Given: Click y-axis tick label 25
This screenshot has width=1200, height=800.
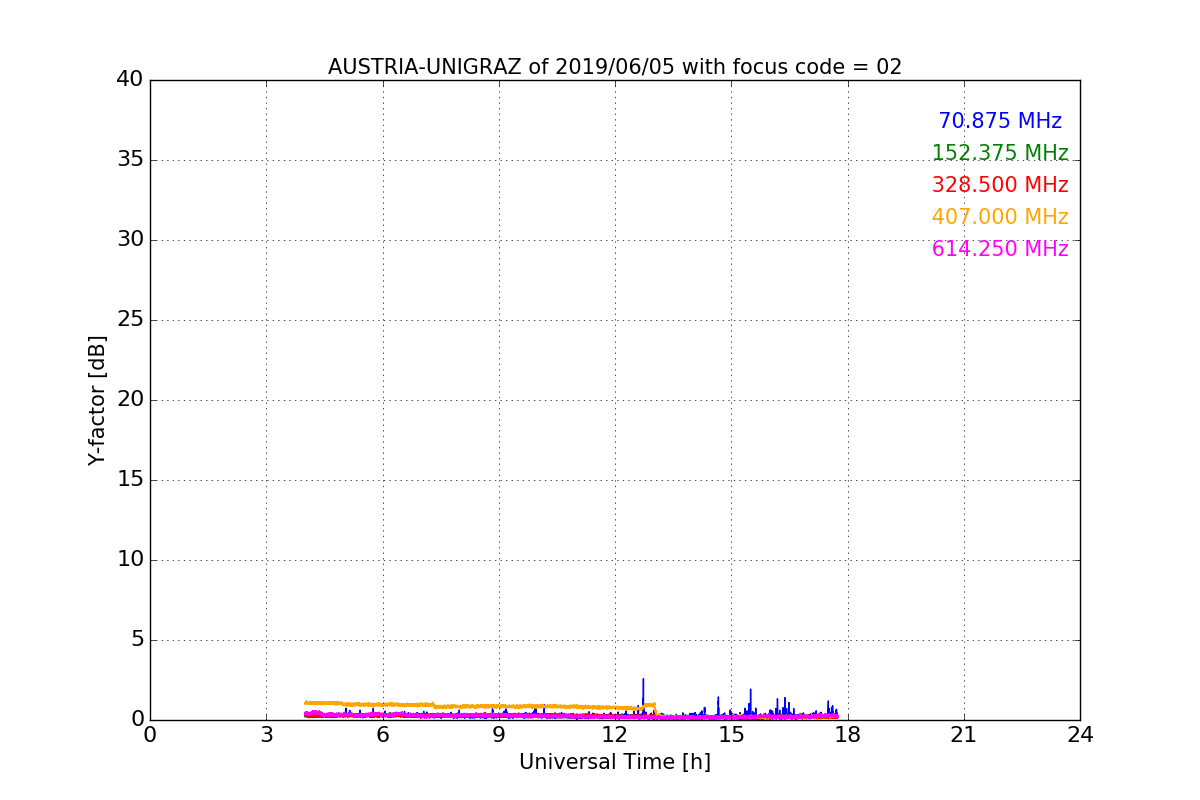Looking at the screenshot, I should click(130, 320).
